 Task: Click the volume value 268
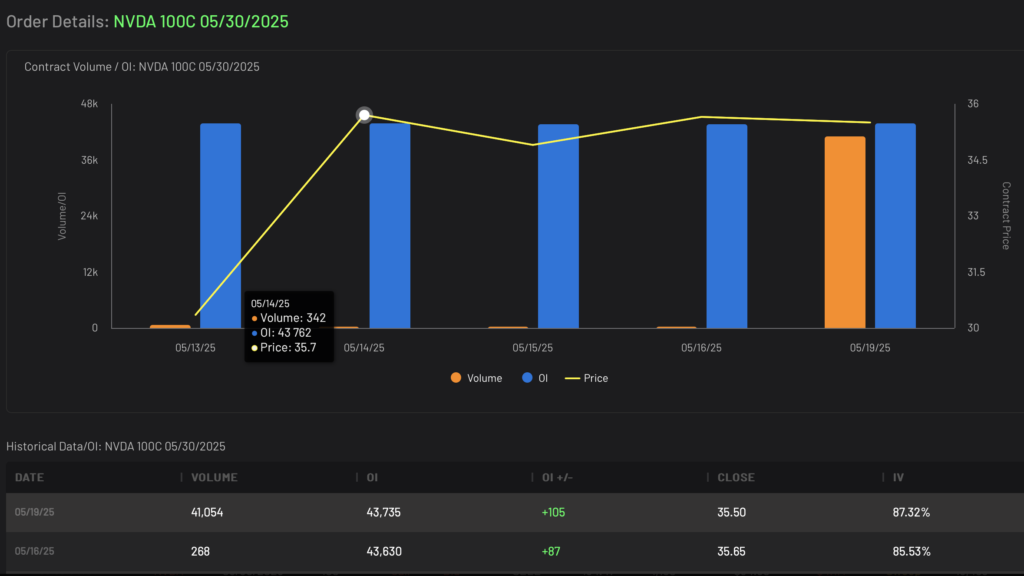200,551
